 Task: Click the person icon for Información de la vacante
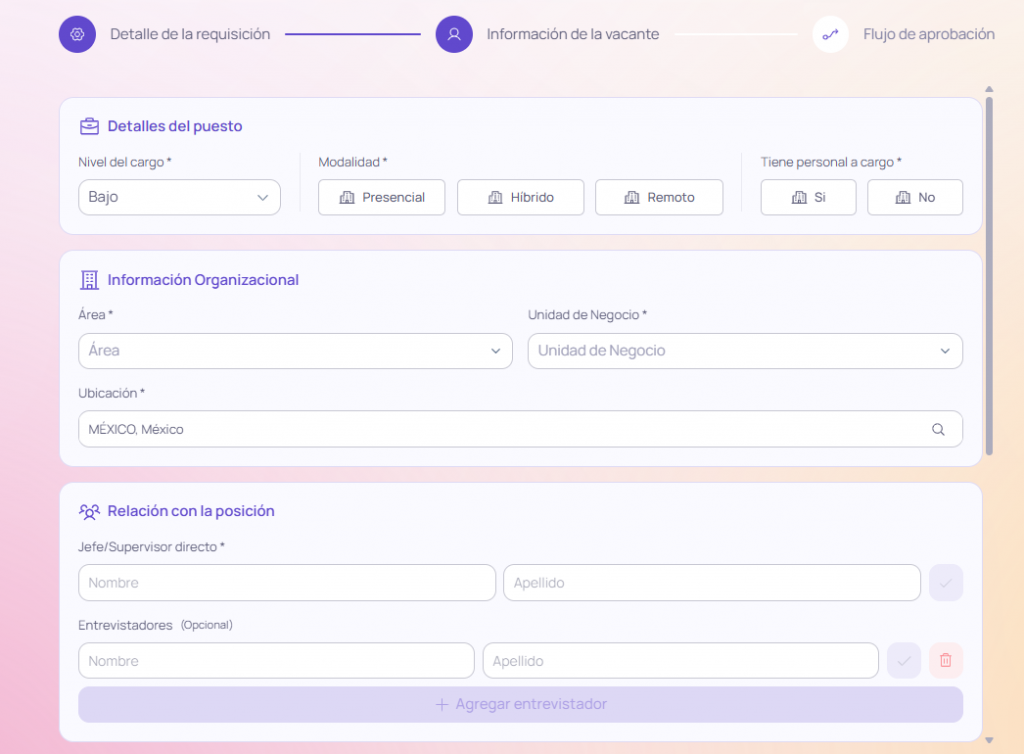pyautogui.click(x=453, y=34)
